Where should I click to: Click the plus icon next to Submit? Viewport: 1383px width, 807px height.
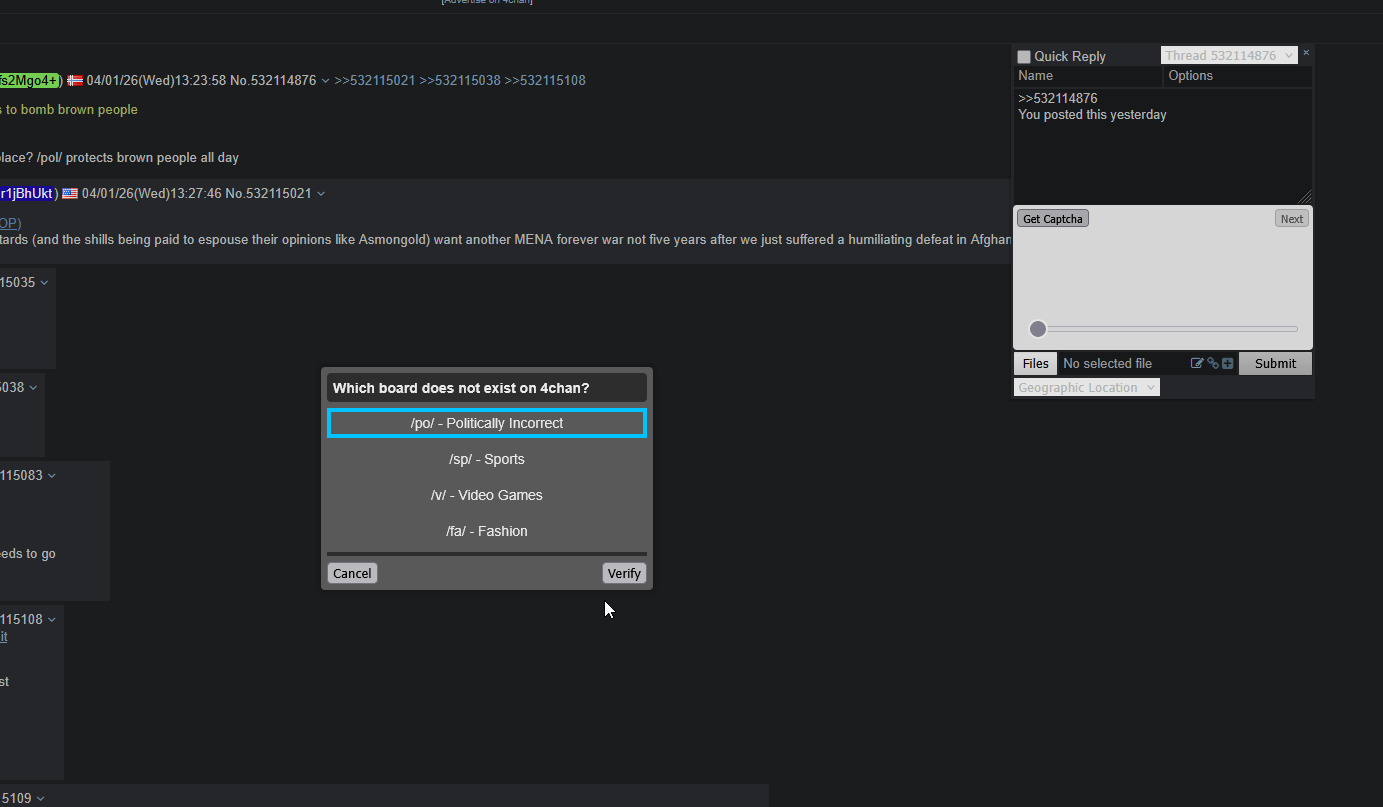1228,364
